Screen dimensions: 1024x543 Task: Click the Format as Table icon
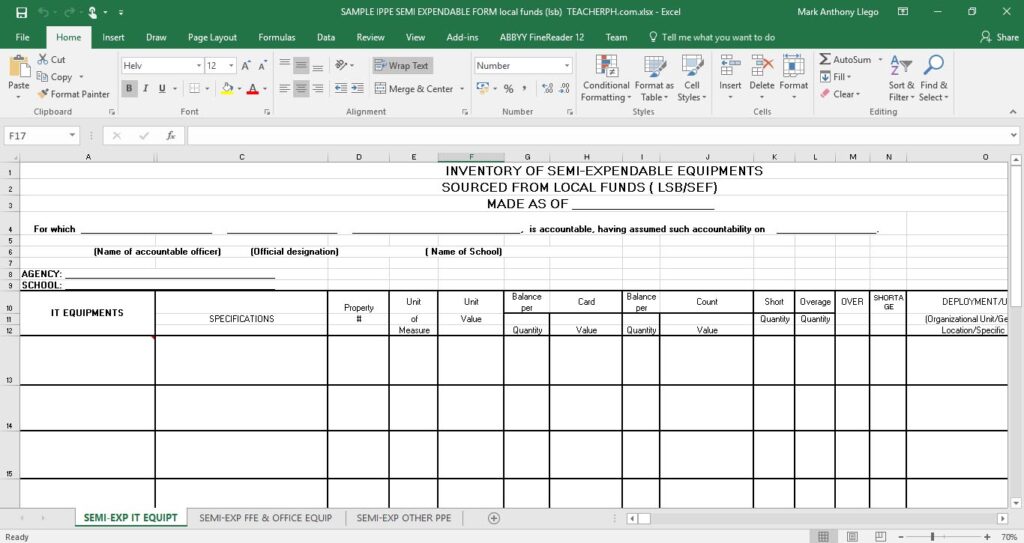pos(654,67)
